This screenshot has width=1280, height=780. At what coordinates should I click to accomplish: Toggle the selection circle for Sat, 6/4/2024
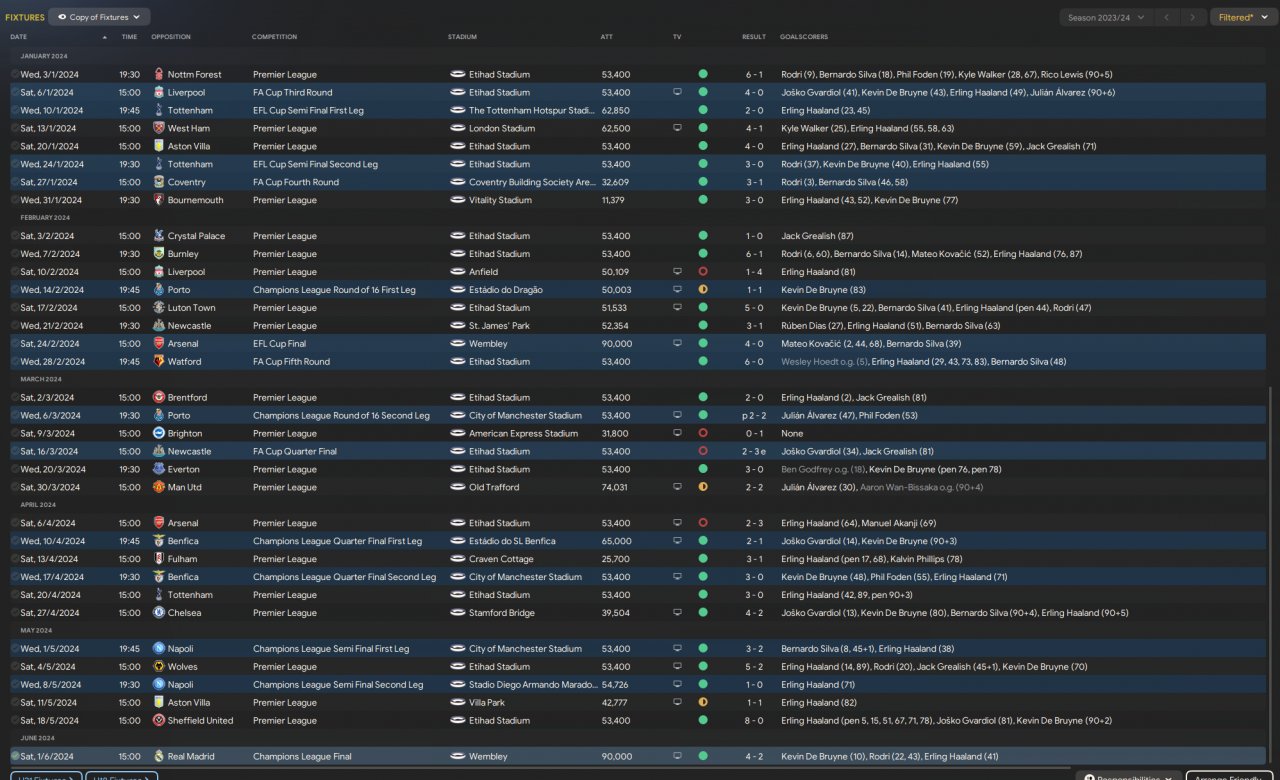point(15,523)
